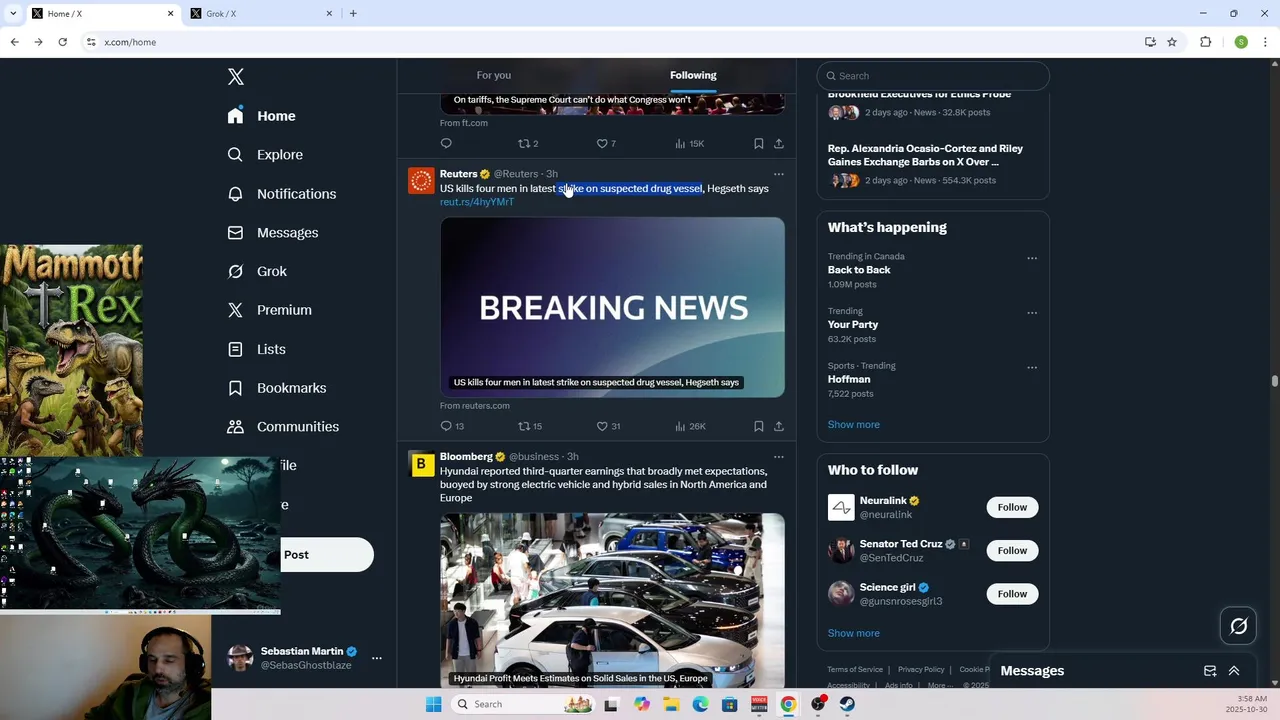Image resolution: width=1280 pixels, height=720 pixels.
Task: Share the Reuters post
Action: tap(779, 426)
